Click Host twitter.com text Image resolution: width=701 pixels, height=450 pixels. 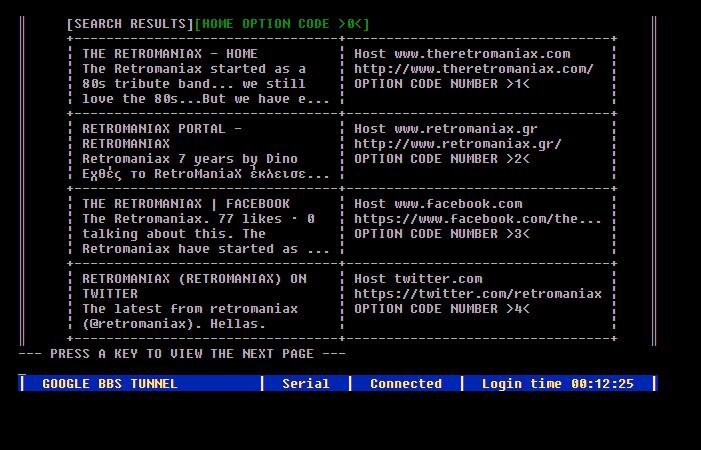click(x=418, y=279)
